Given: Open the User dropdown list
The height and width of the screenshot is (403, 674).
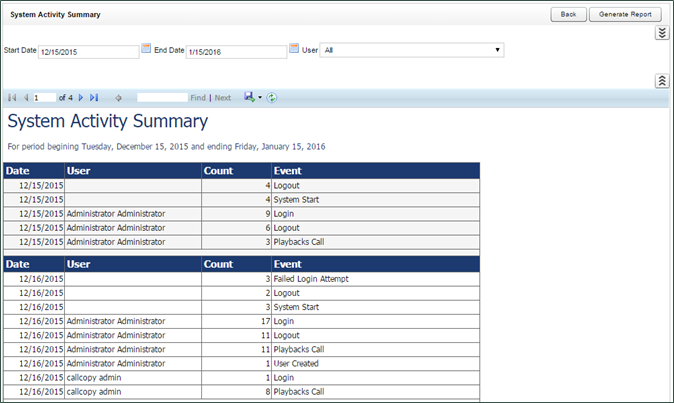Looking at the screenshot, I should 411,50.
